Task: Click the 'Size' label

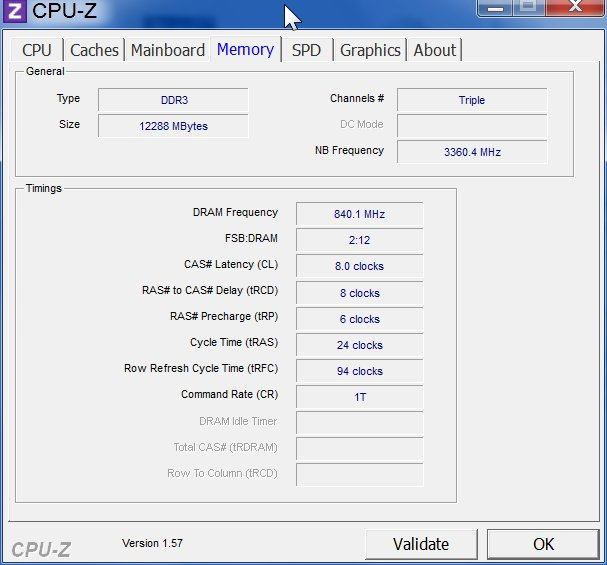Action: pos(69,124)
